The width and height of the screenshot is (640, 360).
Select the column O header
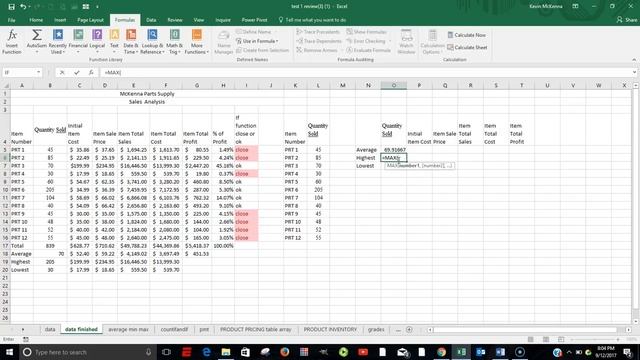(x=393, y=85)
